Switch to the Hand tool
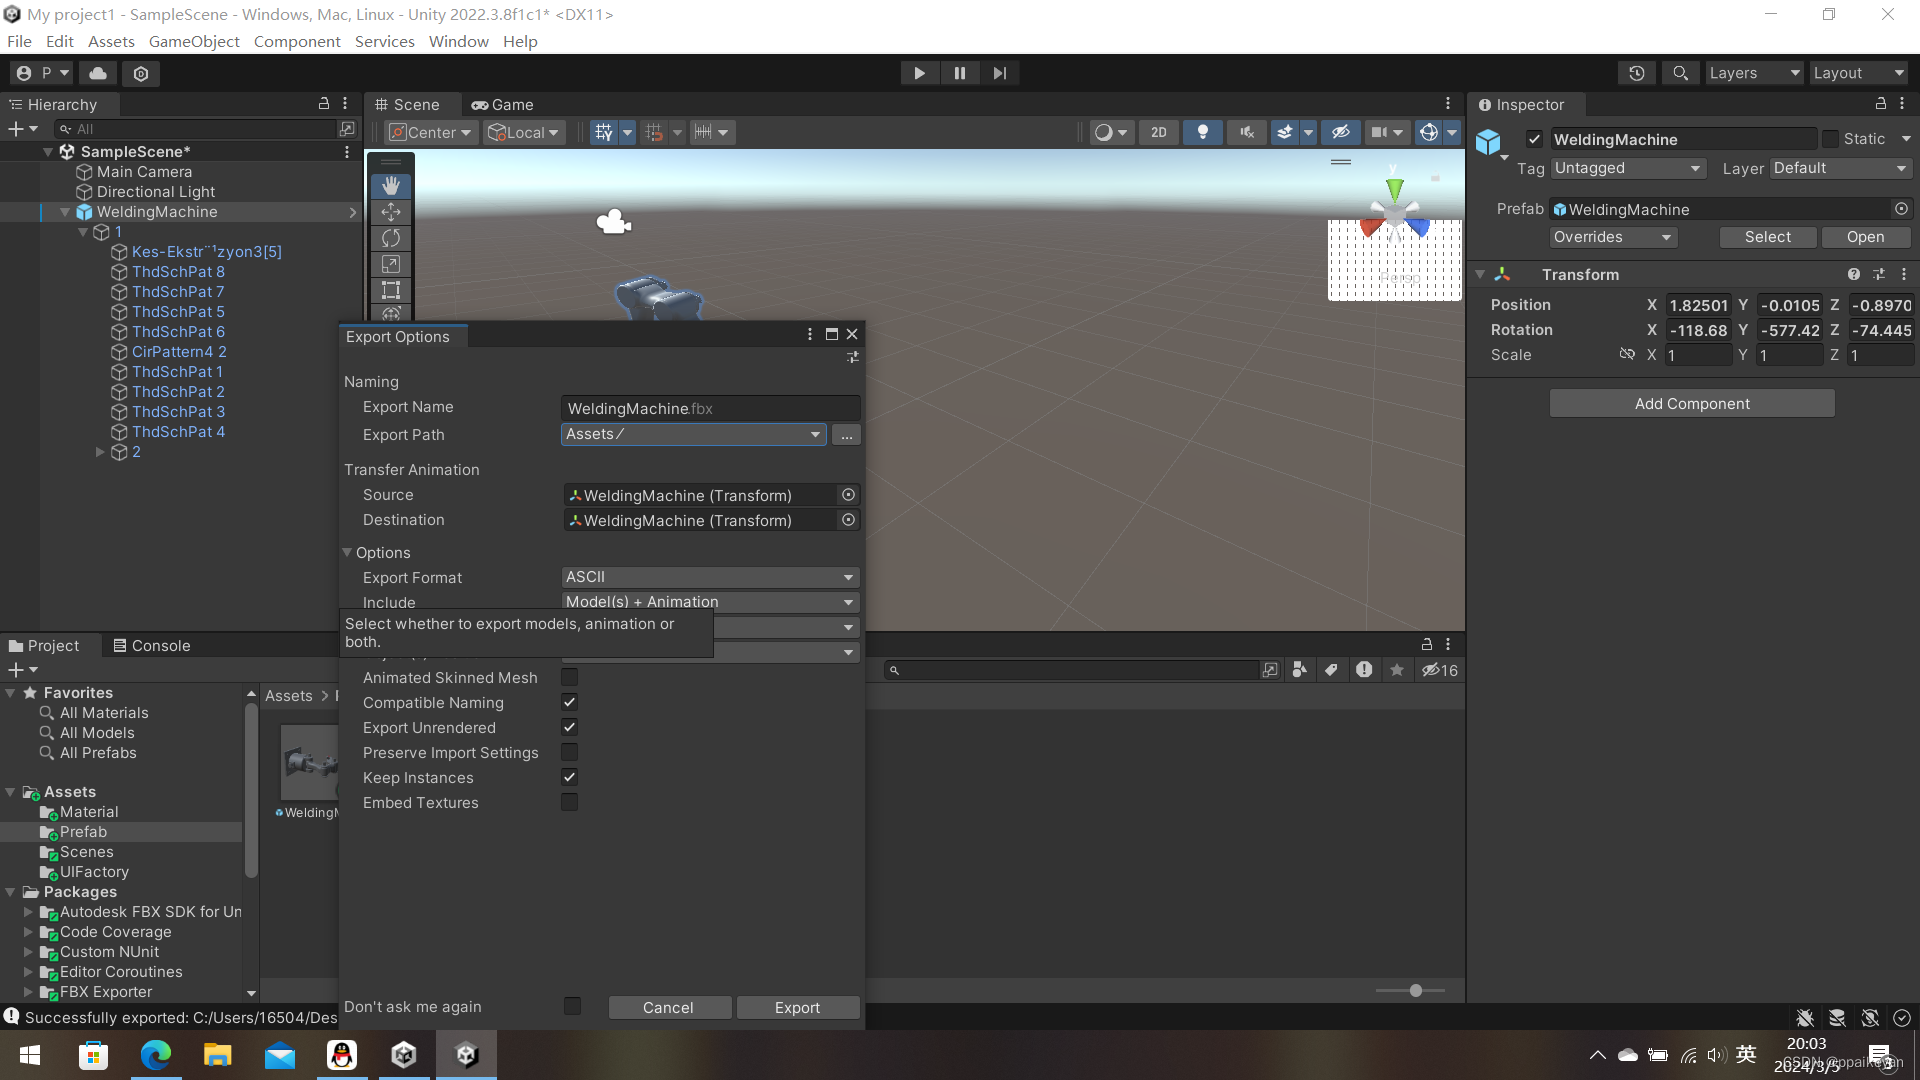The image size is (1920, 1080). pos(390,185)
